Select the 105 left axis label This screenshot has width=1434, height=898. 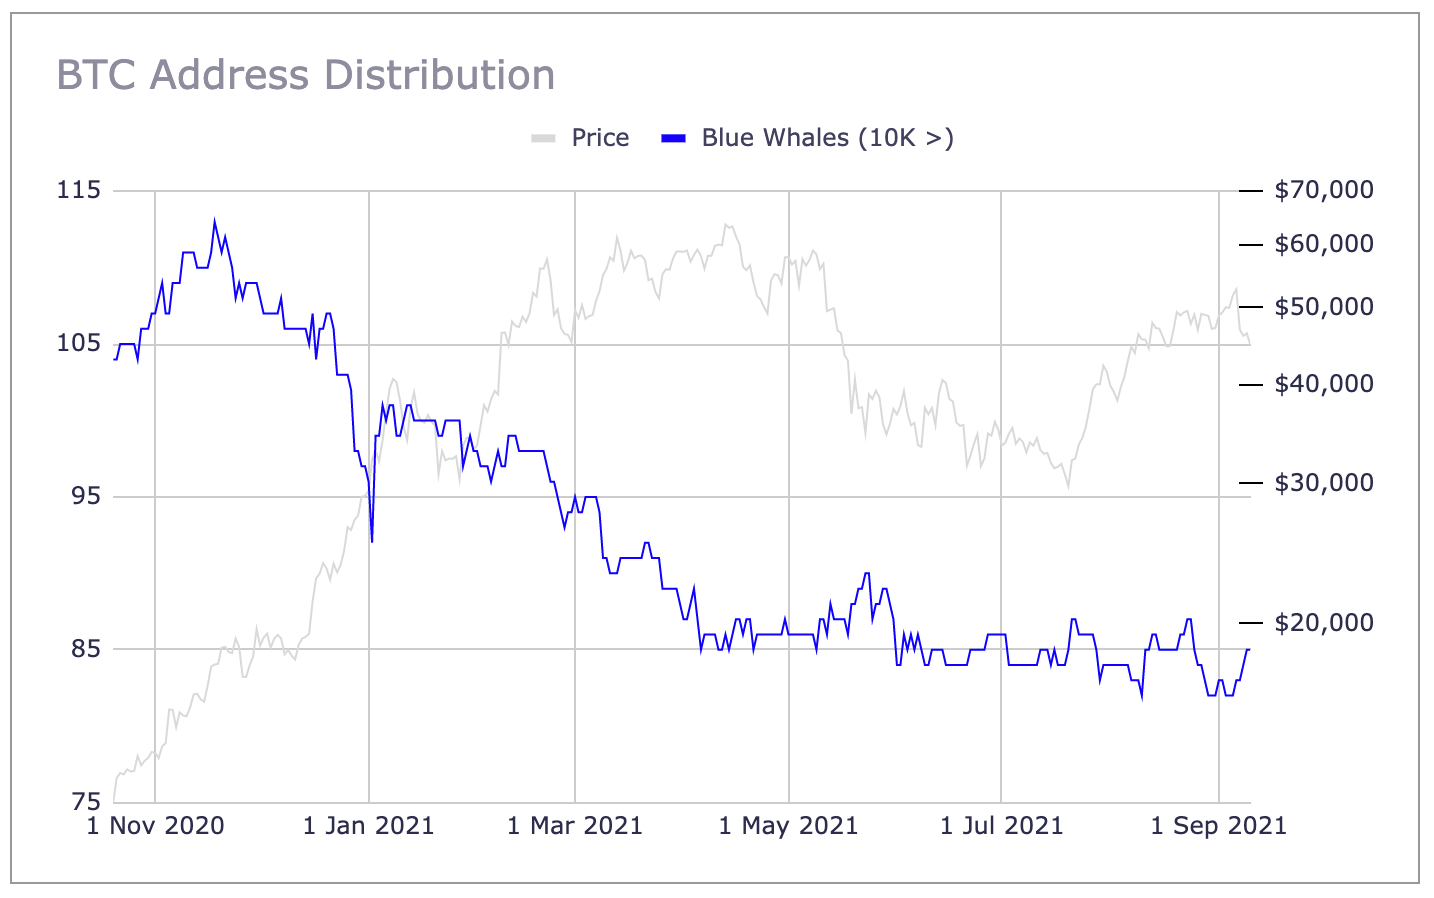pyautogui.click(x=79, y=343)
